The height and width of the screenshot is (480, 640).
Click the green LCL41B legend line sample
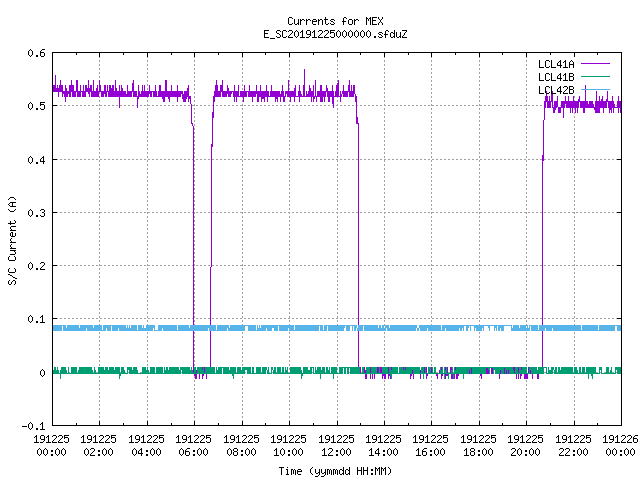point(595,76)
